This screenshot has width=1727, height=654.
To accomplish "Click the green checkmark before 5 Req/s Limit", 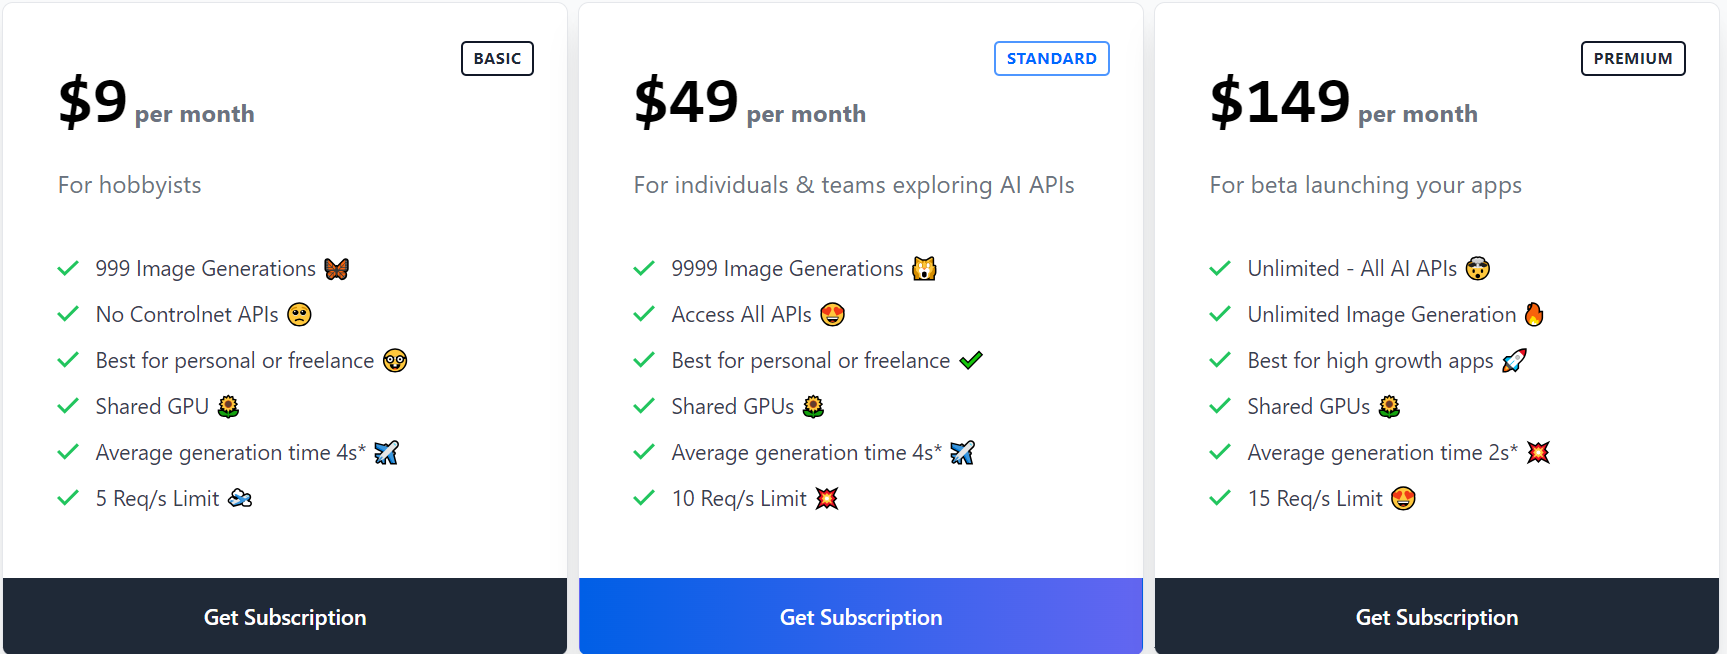I will coord(68,498).
